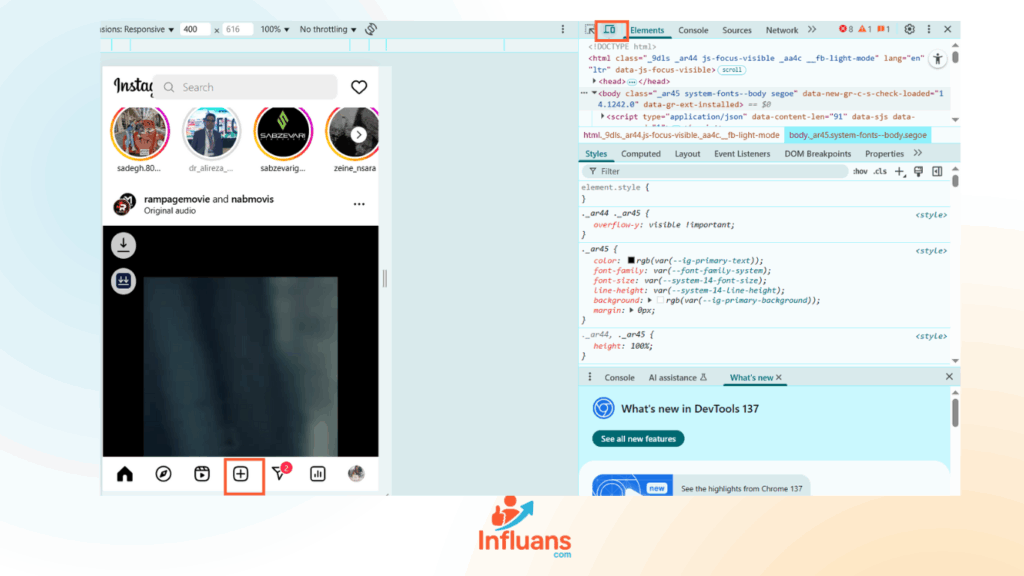Click the viewport width field showing 400

click(195, 29)
